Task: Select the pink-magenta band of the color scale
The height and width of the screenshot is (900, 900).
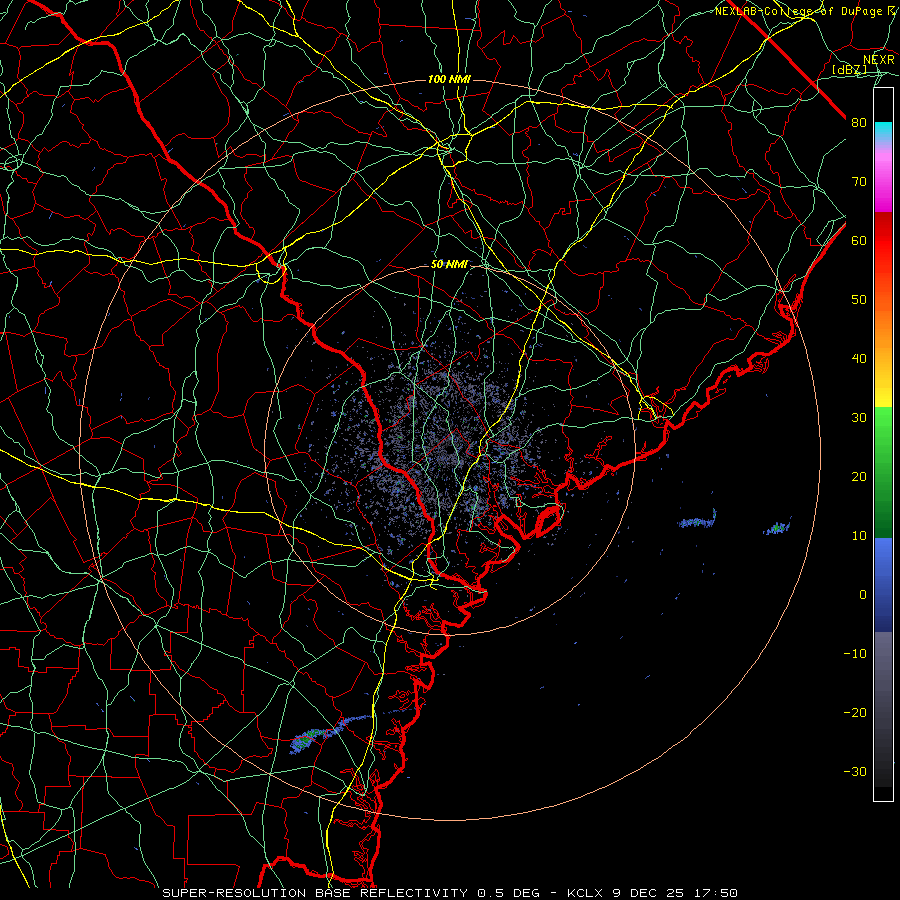Action: [x=883, y=178]
